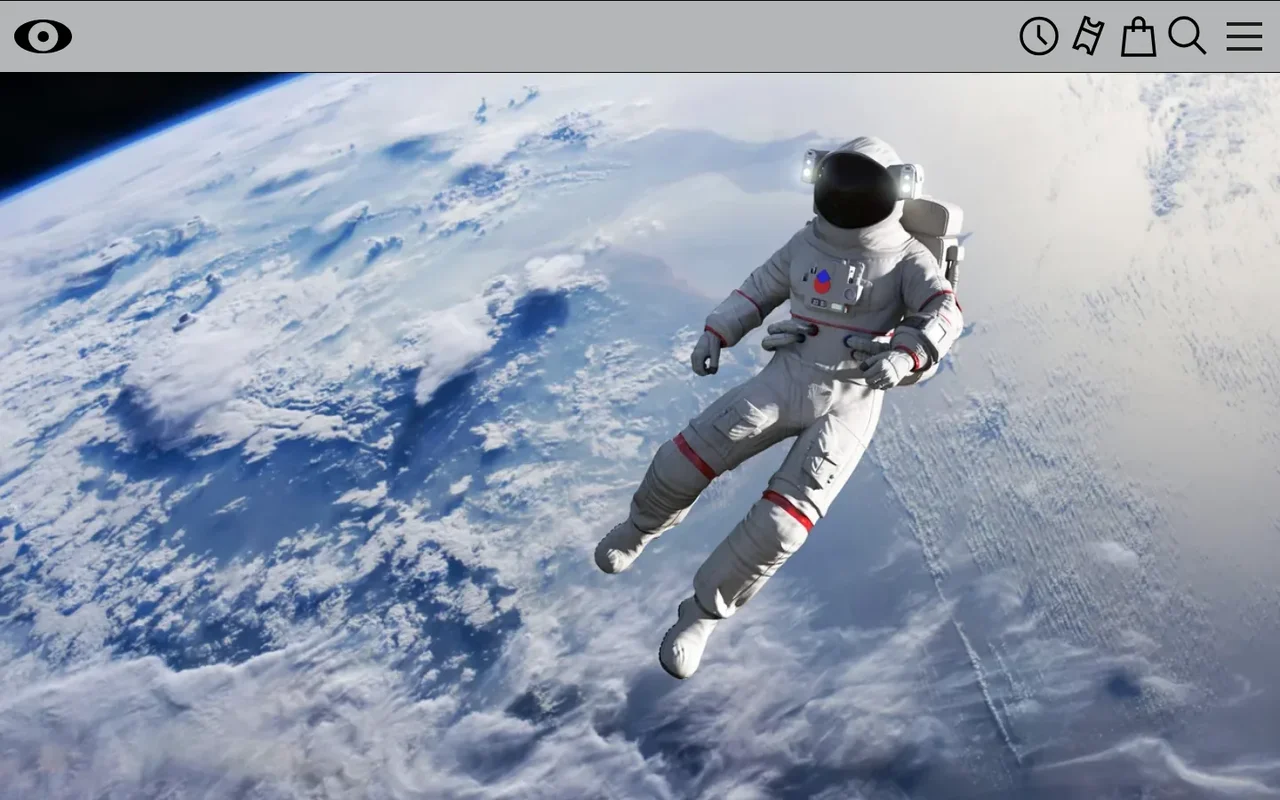Open the shopping bag icon
Screen dimensions: 1280x800
click(1138, 37)
